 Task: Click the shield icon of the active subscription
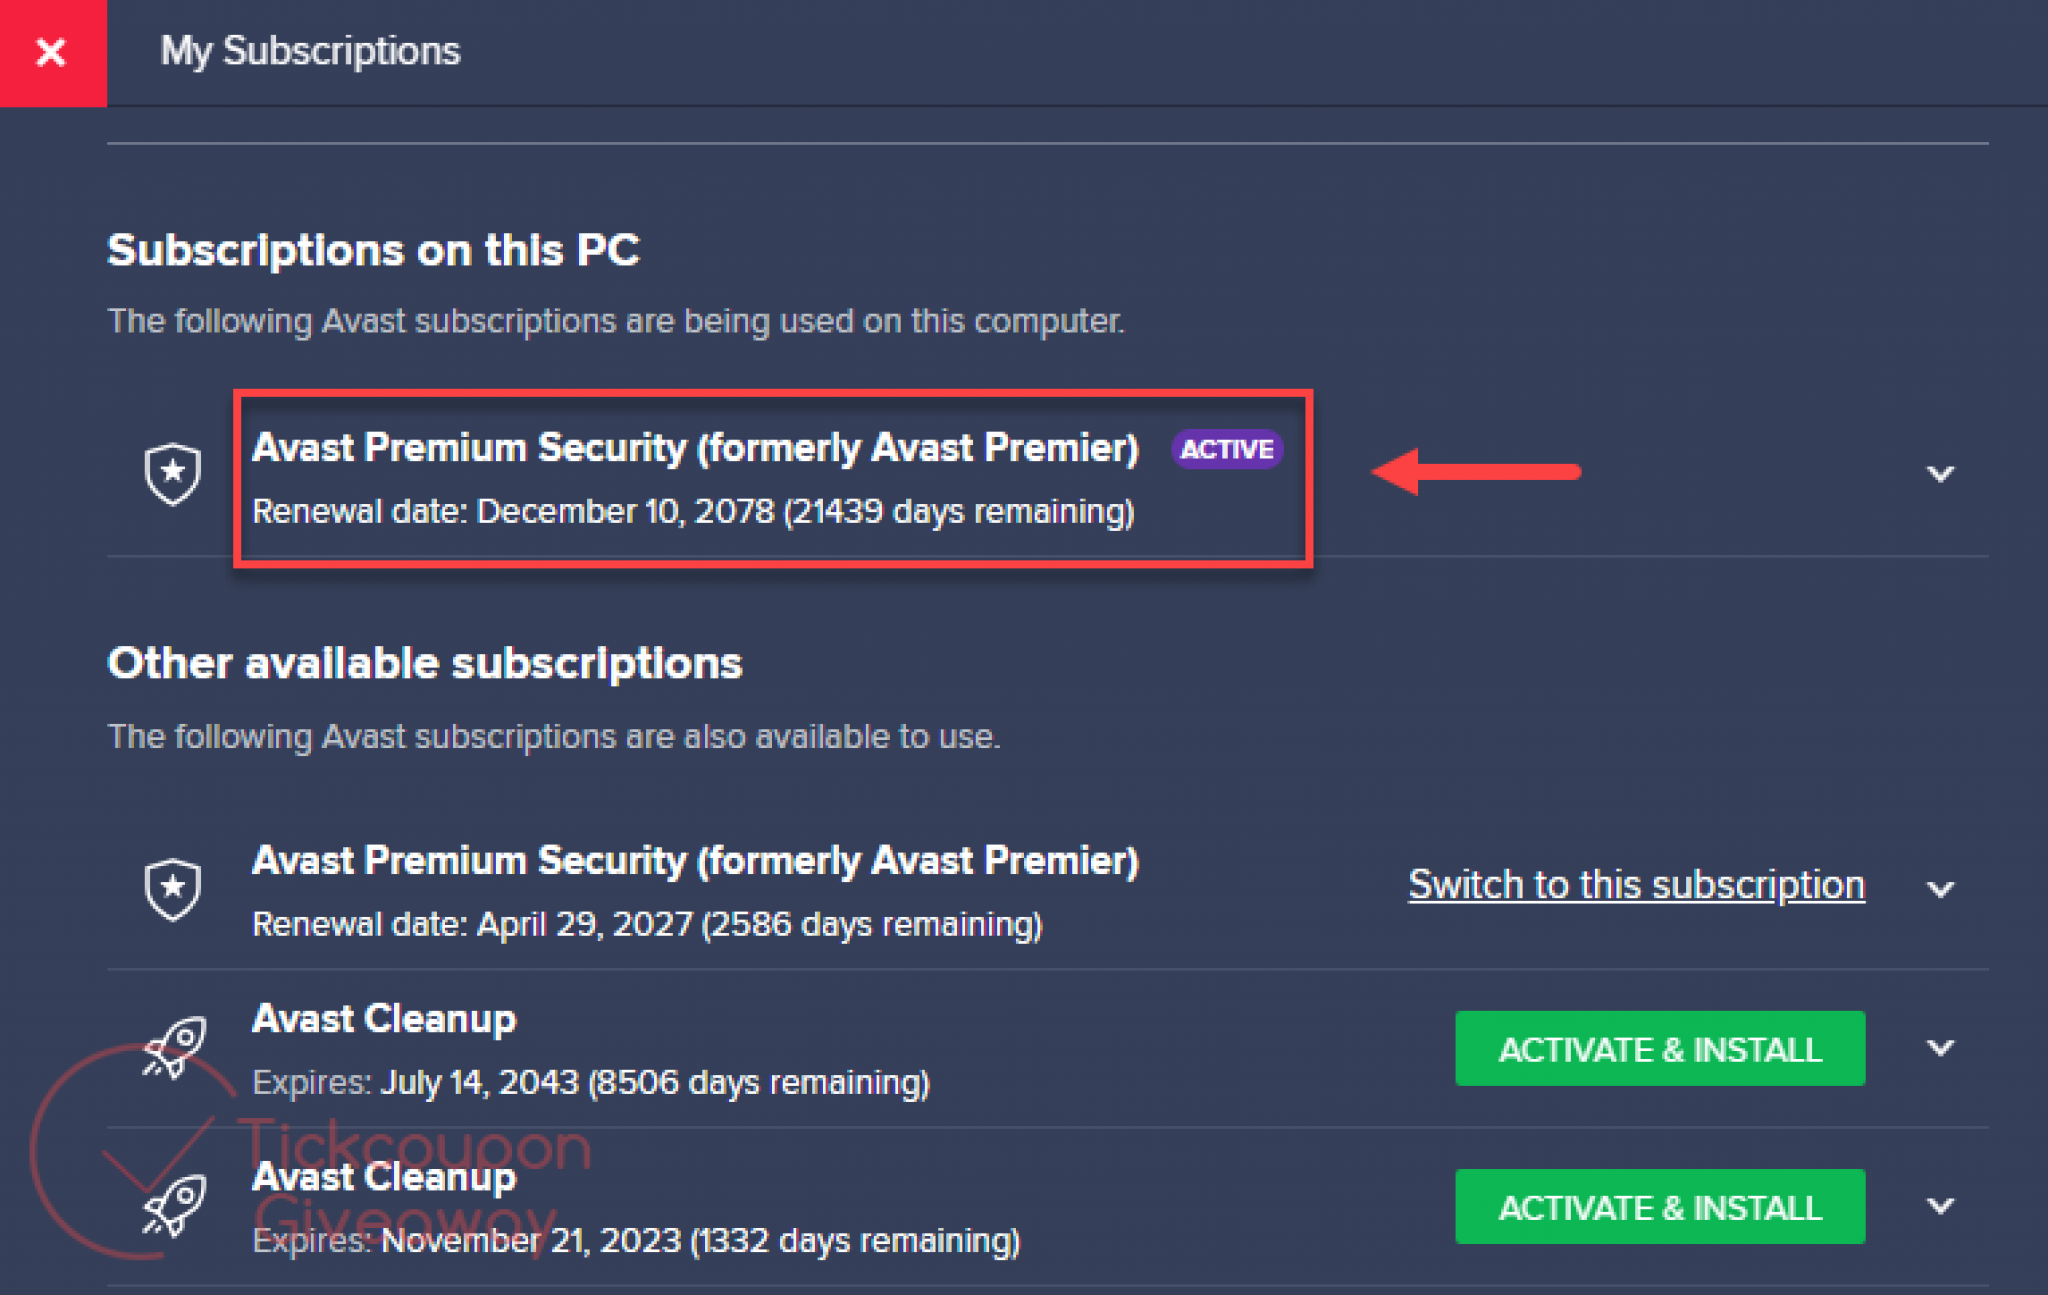173,473
